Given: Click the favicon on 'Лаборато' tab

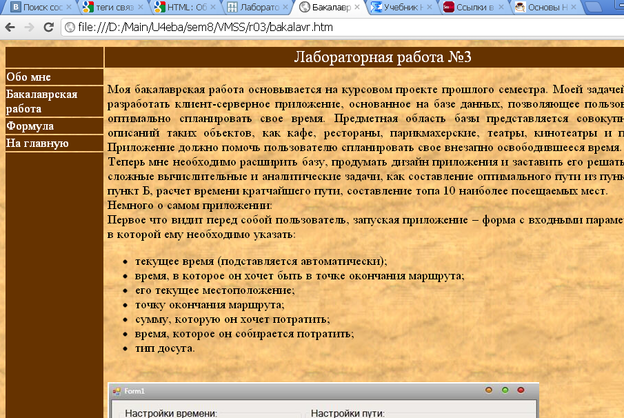Looking at the screenshot, I should pos(232,7).
